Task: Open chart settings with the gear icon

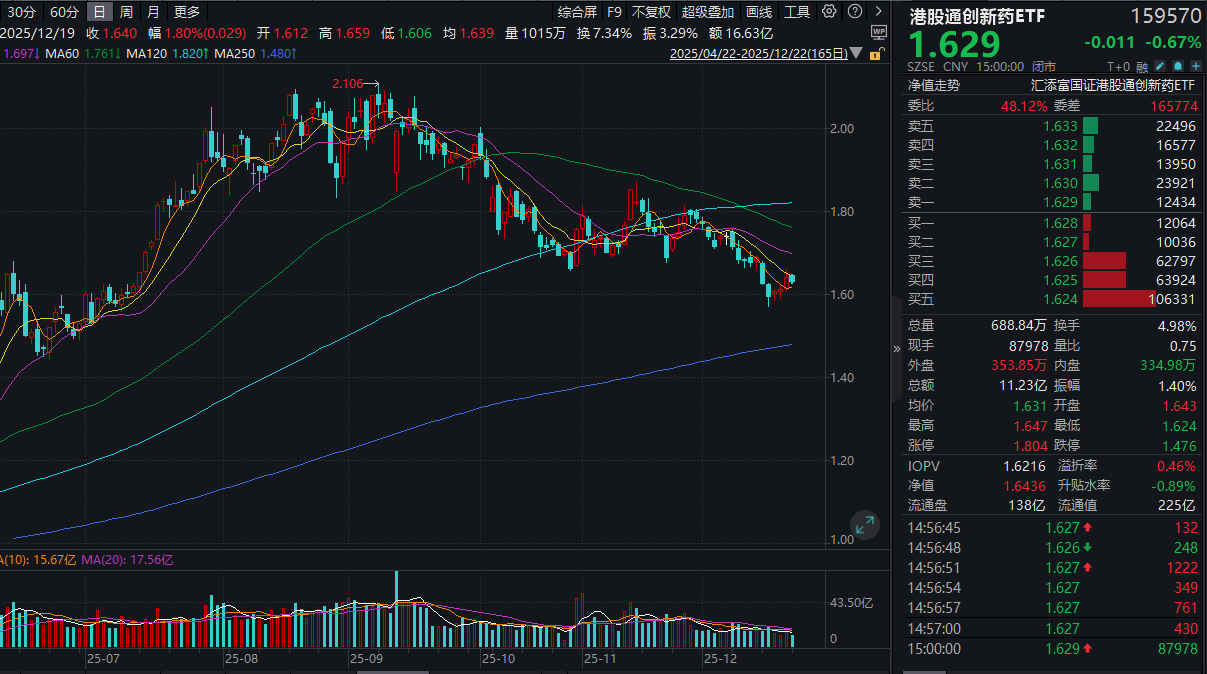Action: (828, 10)
